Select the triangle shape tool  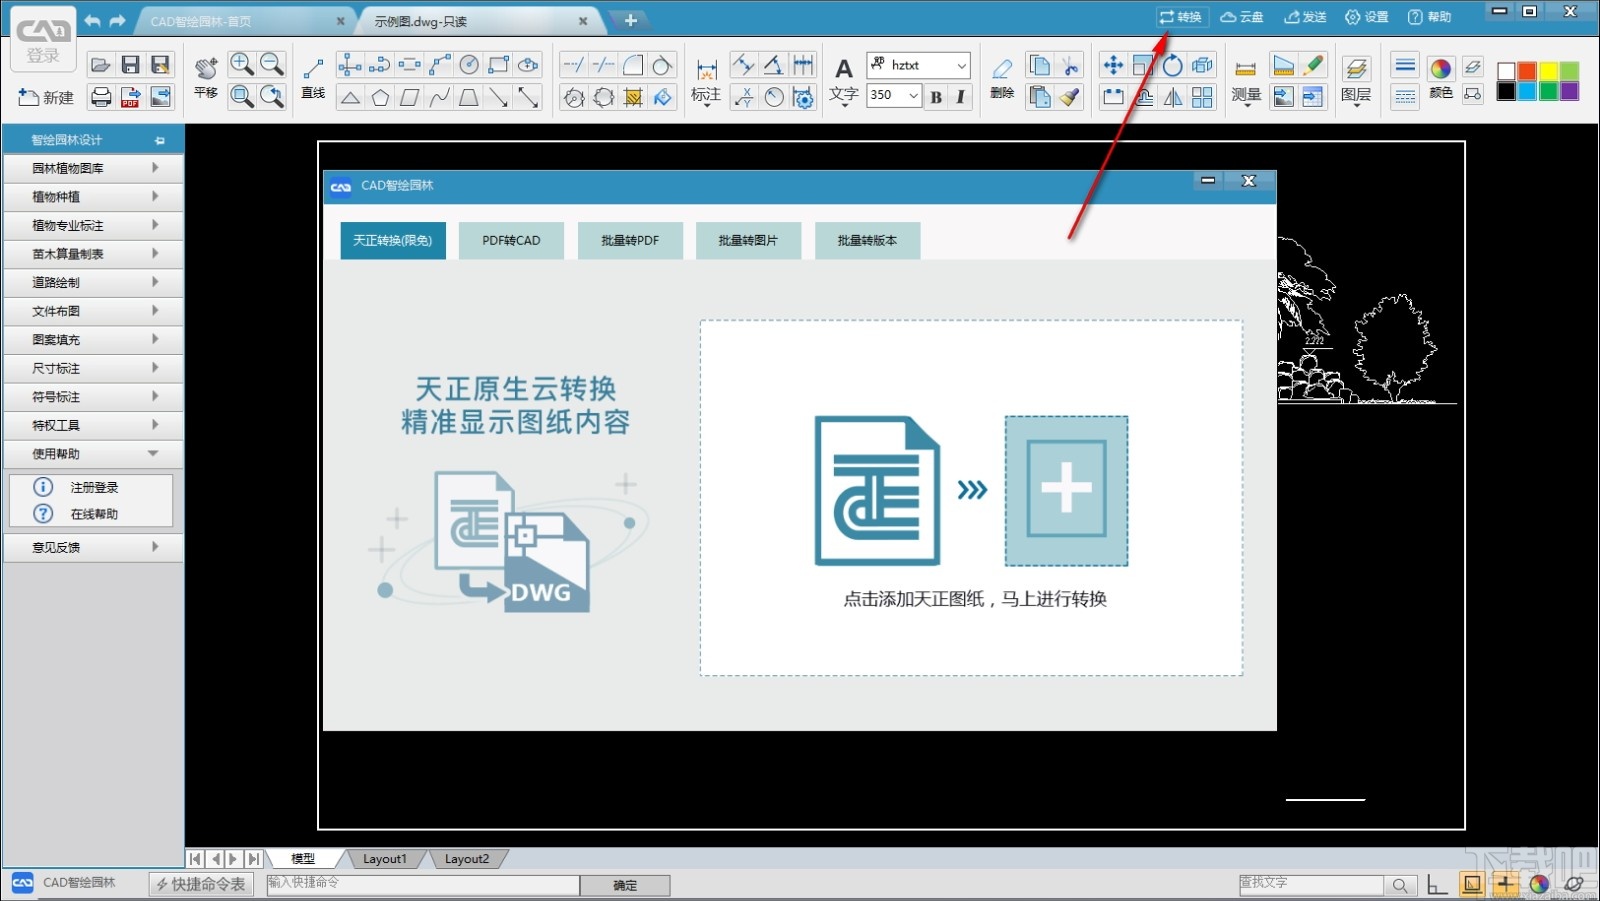350,97
